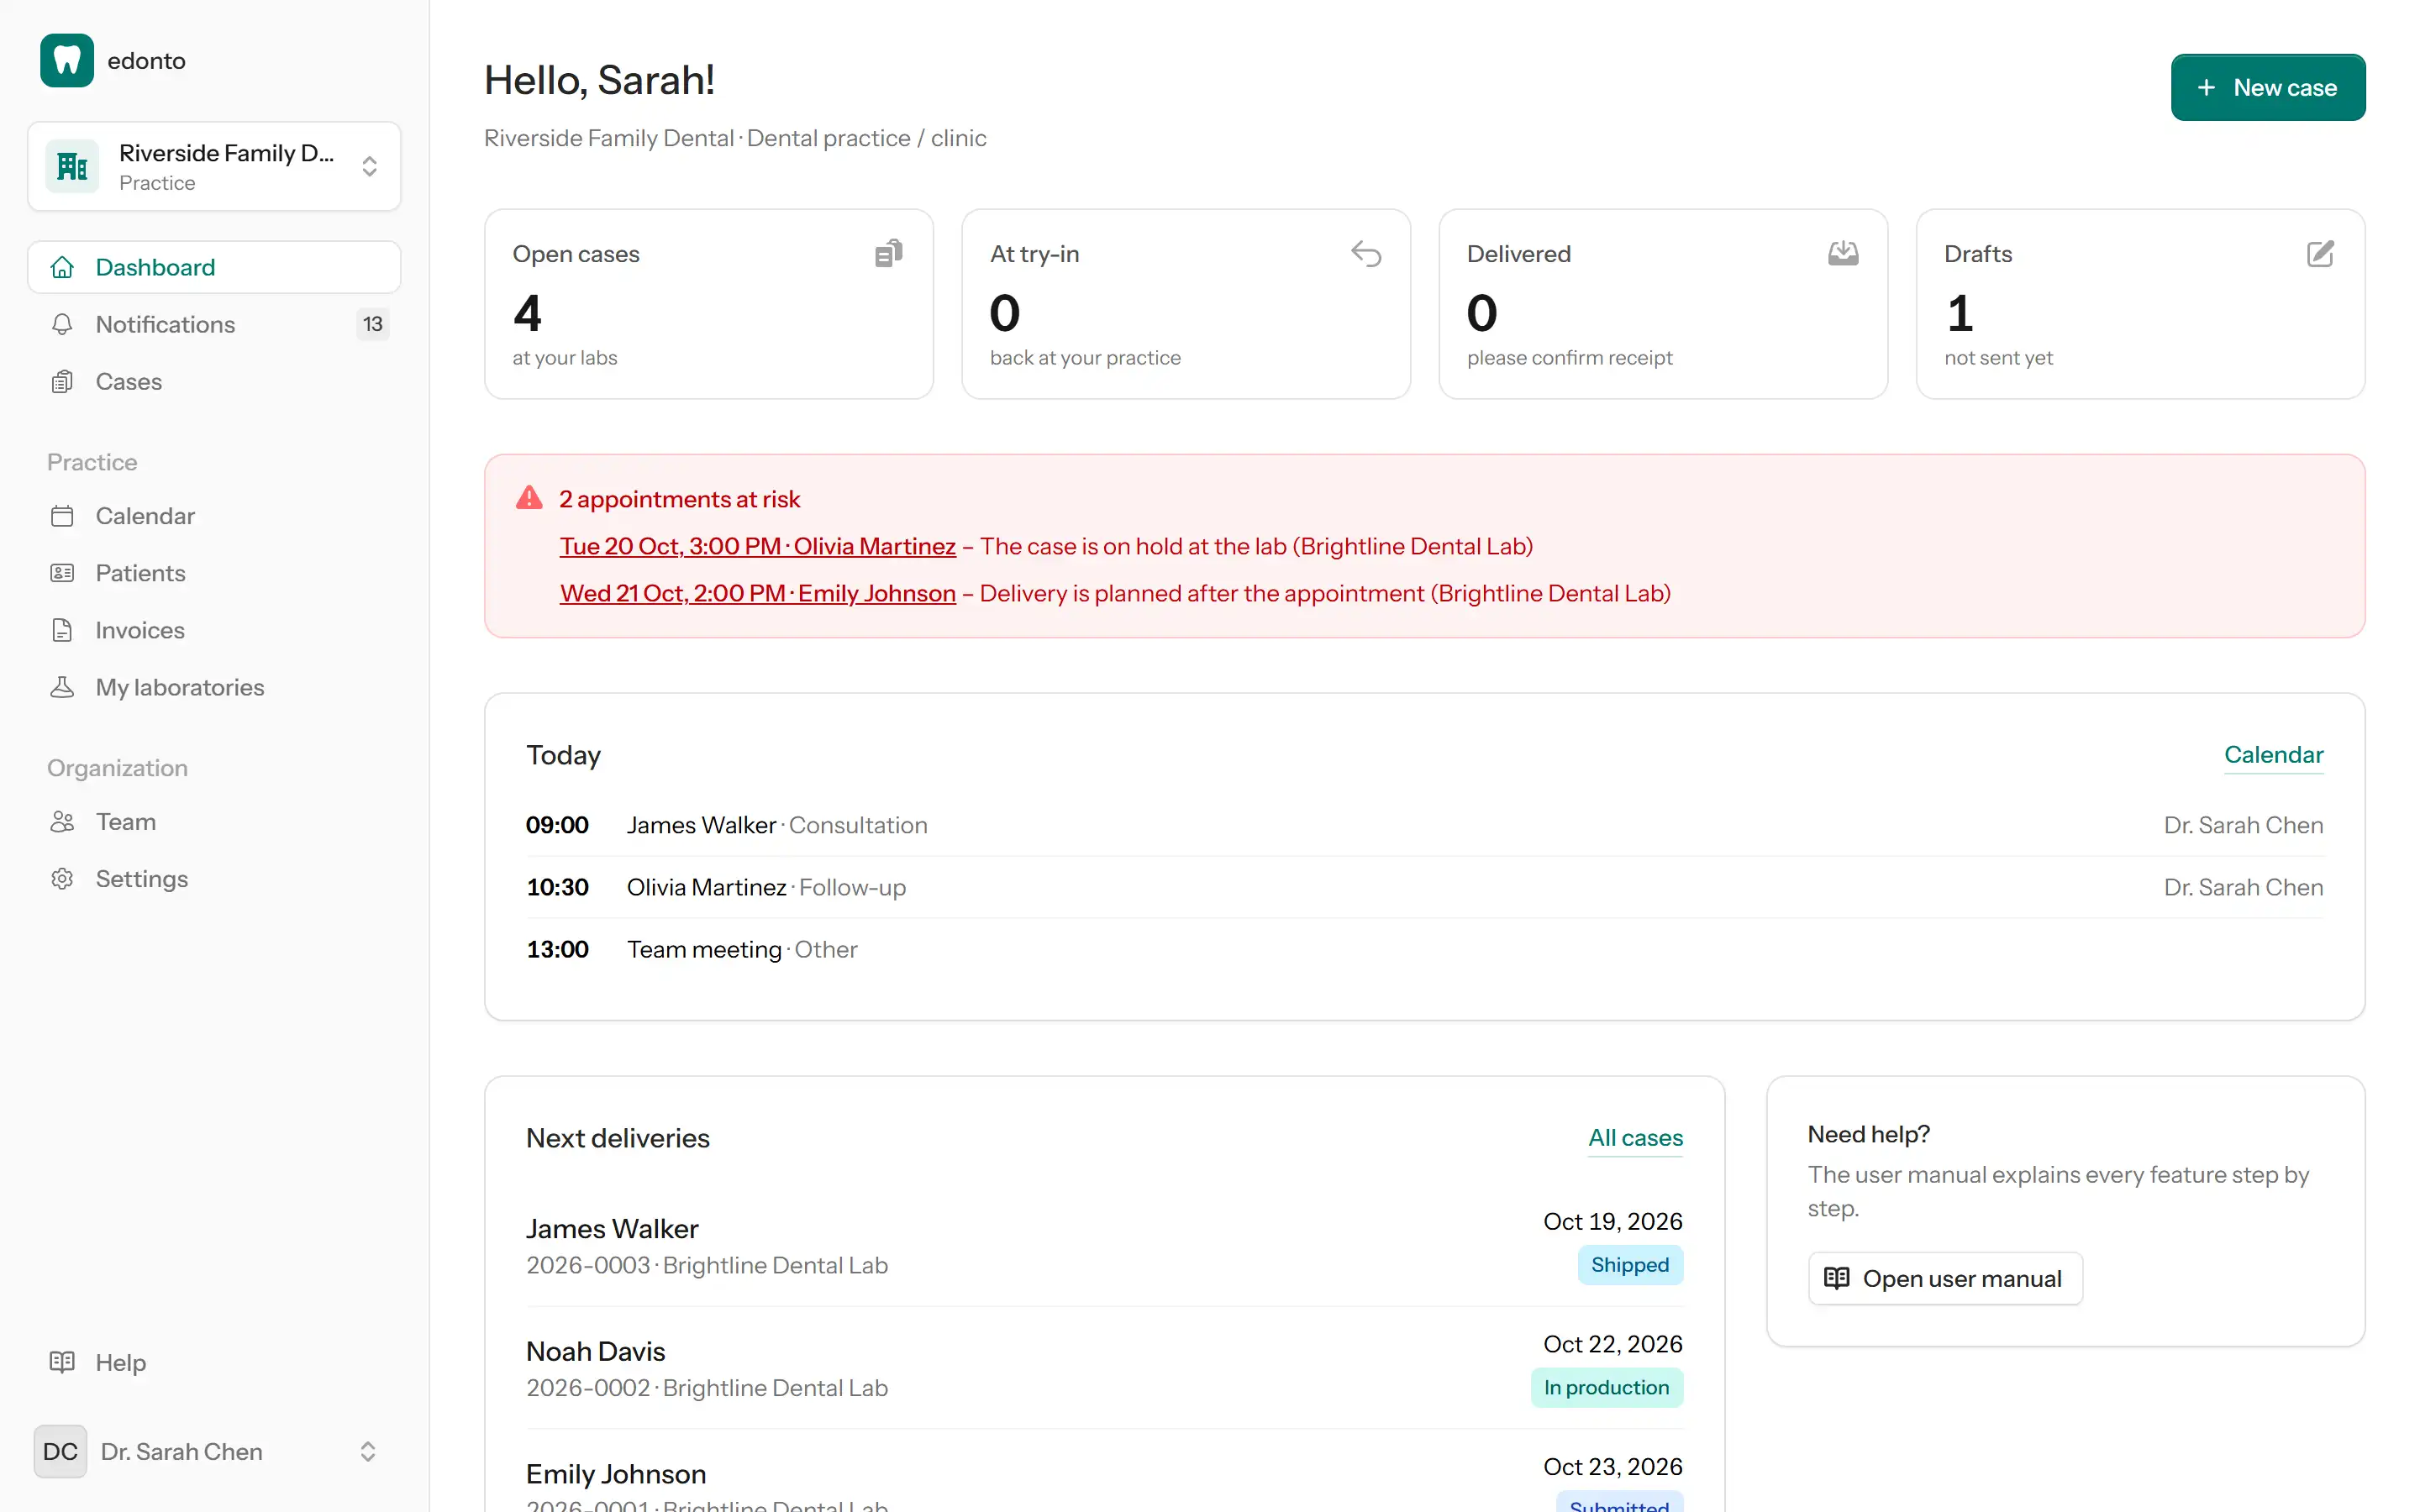Click the Patients card icon
Viewport: 2420px width, 1512px height.
62,573
